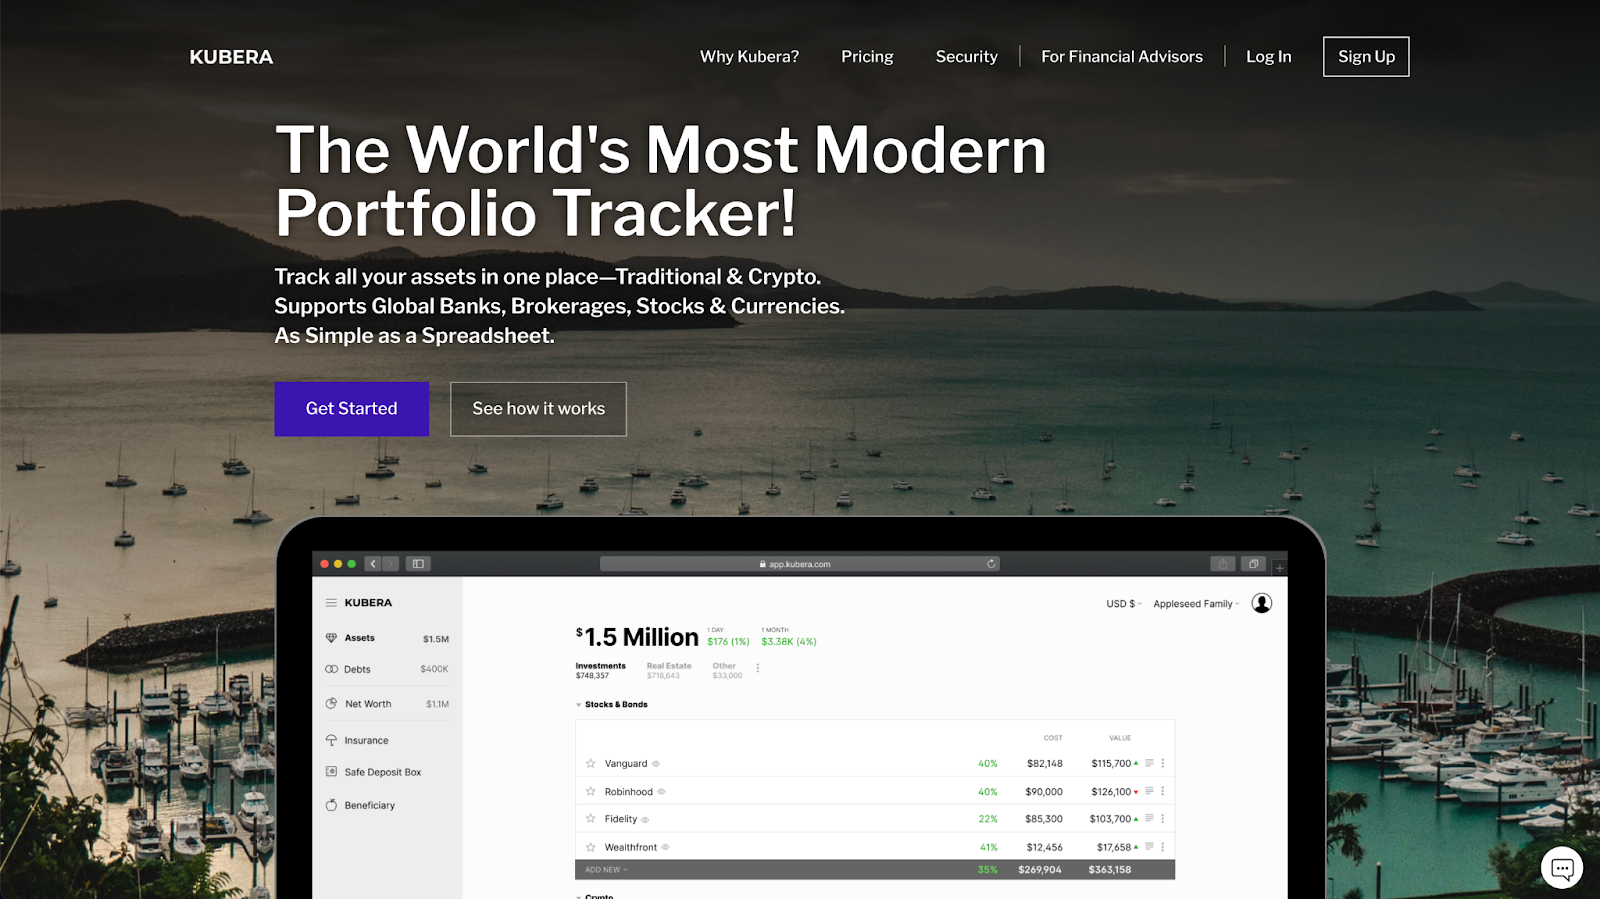Open the Appleseed Family dropdown

coord(1196,604)
